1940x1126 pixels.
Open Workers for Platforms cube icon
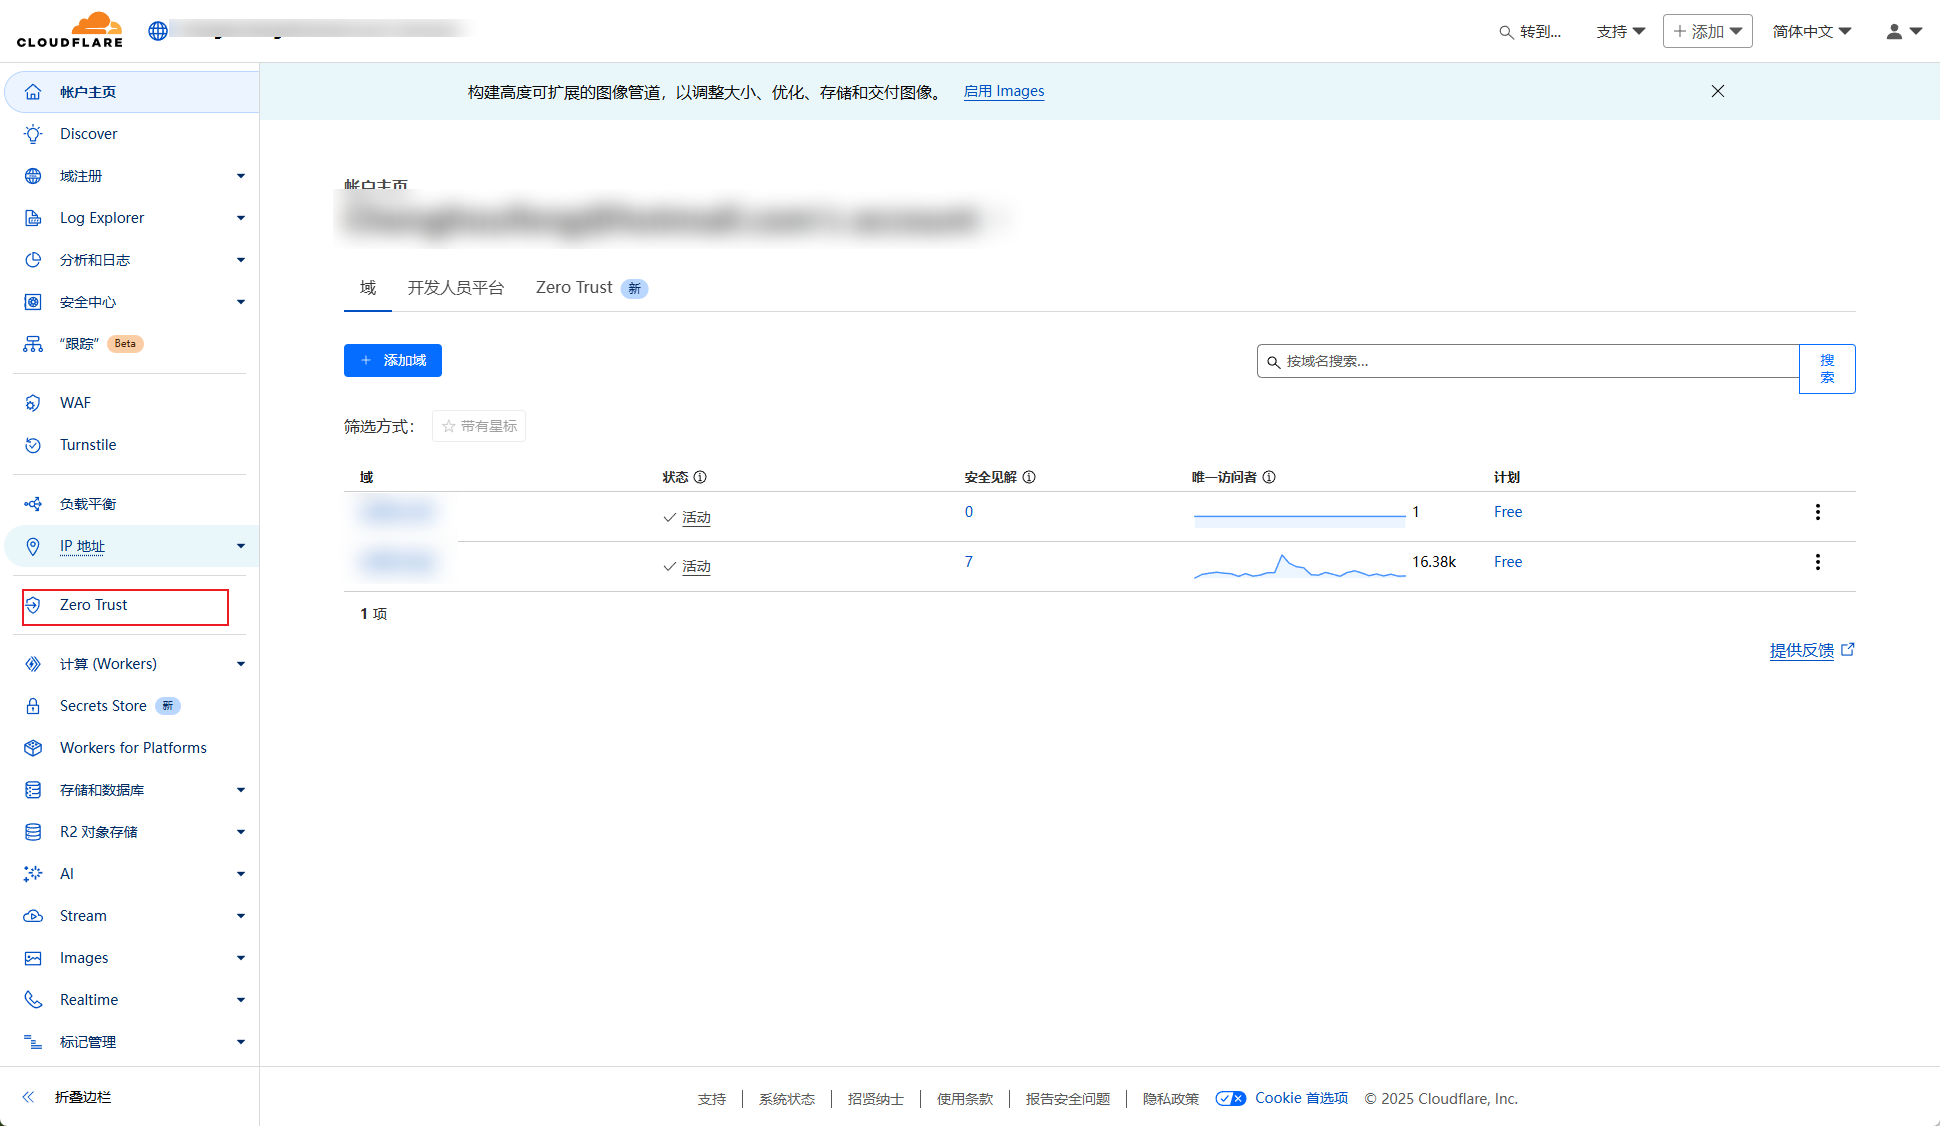tap(33, 748)
